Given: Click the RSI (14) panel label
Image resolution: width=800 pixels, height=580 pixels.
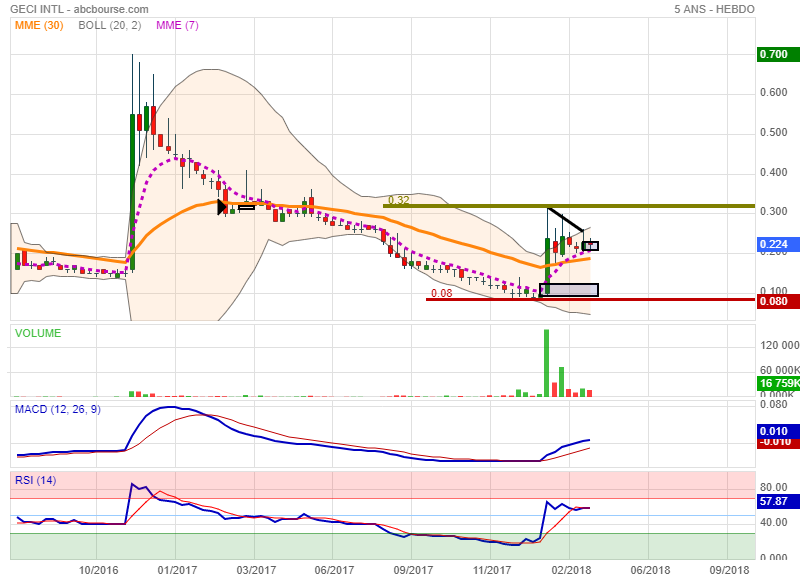Looking at the screenshot, I should 35,480.
